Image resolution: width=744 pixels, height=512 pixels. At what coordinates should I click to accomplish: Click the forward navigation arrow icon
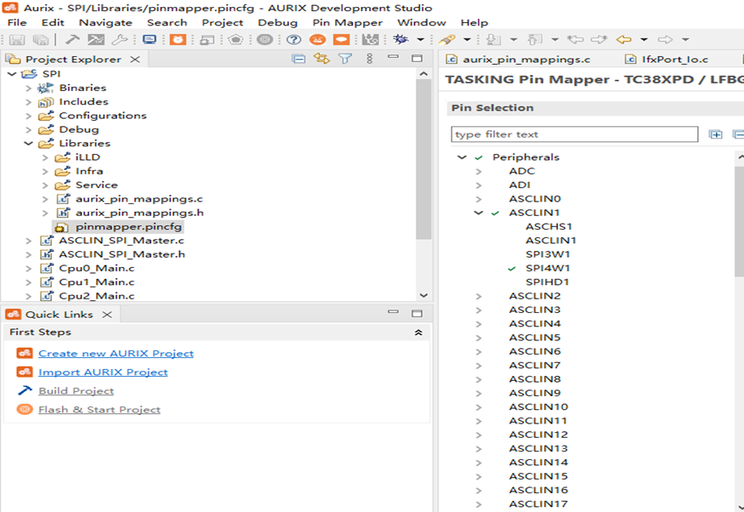[665, 39]
